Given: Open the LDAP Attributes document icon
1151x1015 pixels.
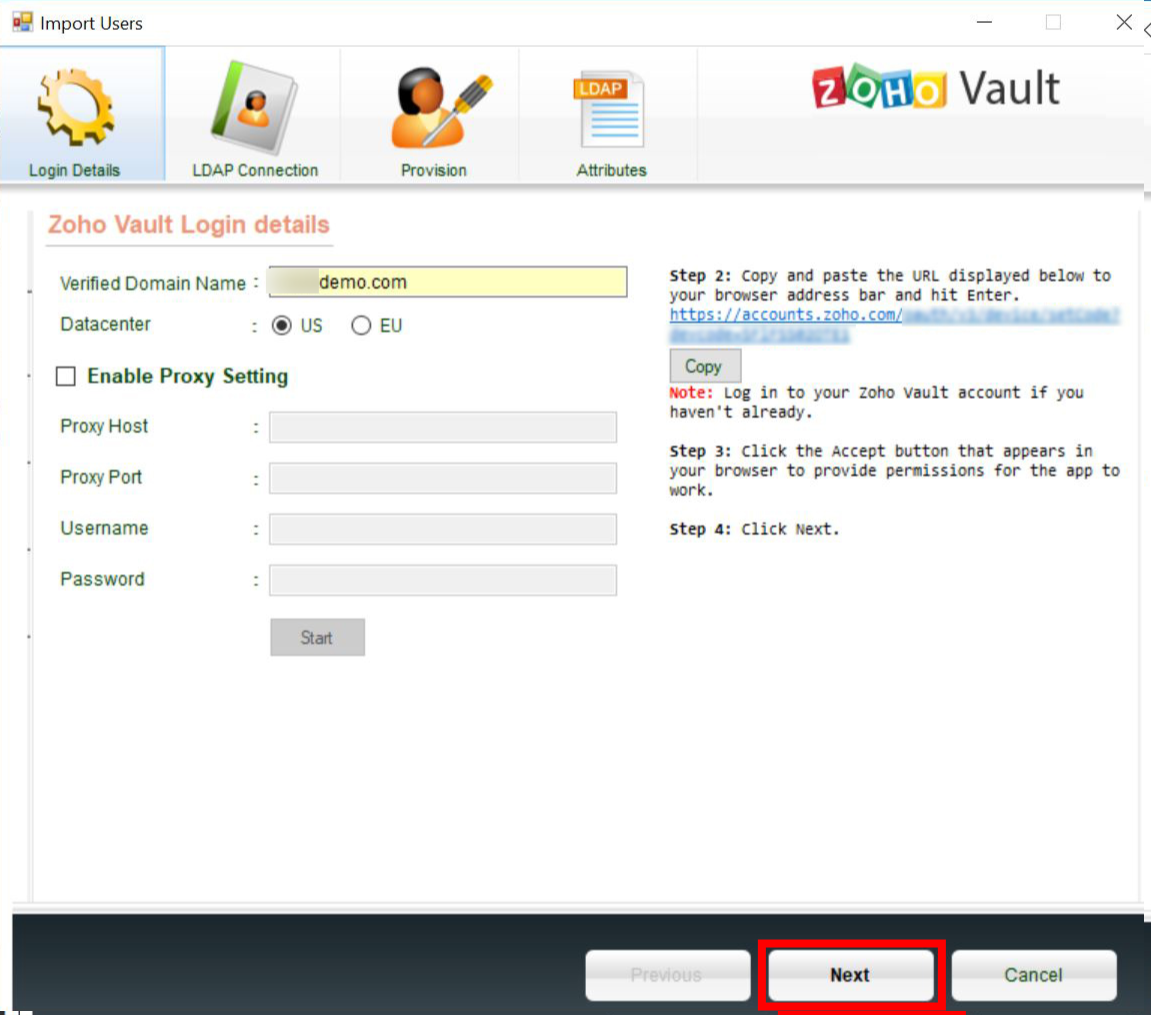Looking at the screenshot, I should (609, 109).
